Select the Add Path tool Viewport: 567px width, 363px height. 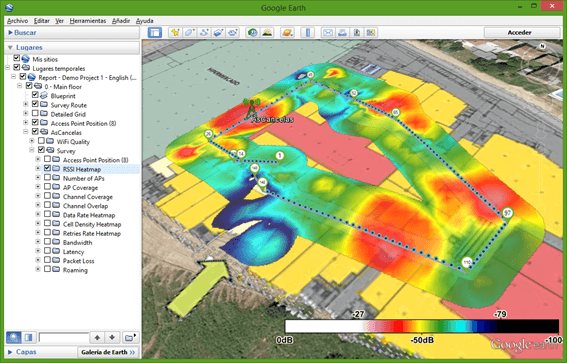(204, 33)
